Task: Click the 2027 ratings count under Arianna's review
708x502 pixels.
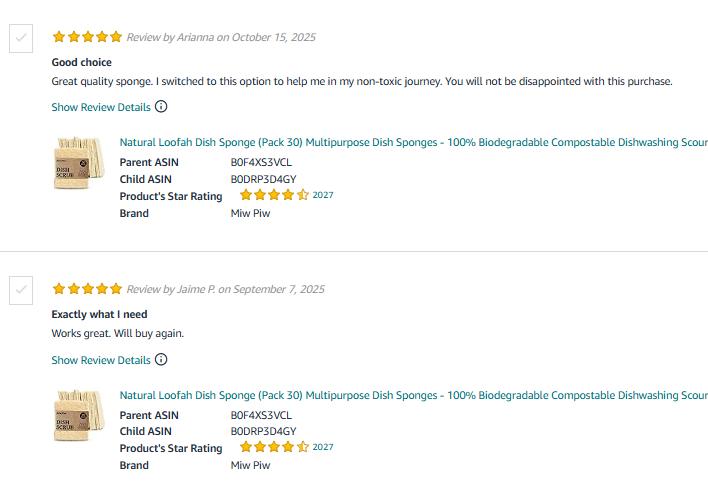Action: pyautogui.click(x=323, y=195)
